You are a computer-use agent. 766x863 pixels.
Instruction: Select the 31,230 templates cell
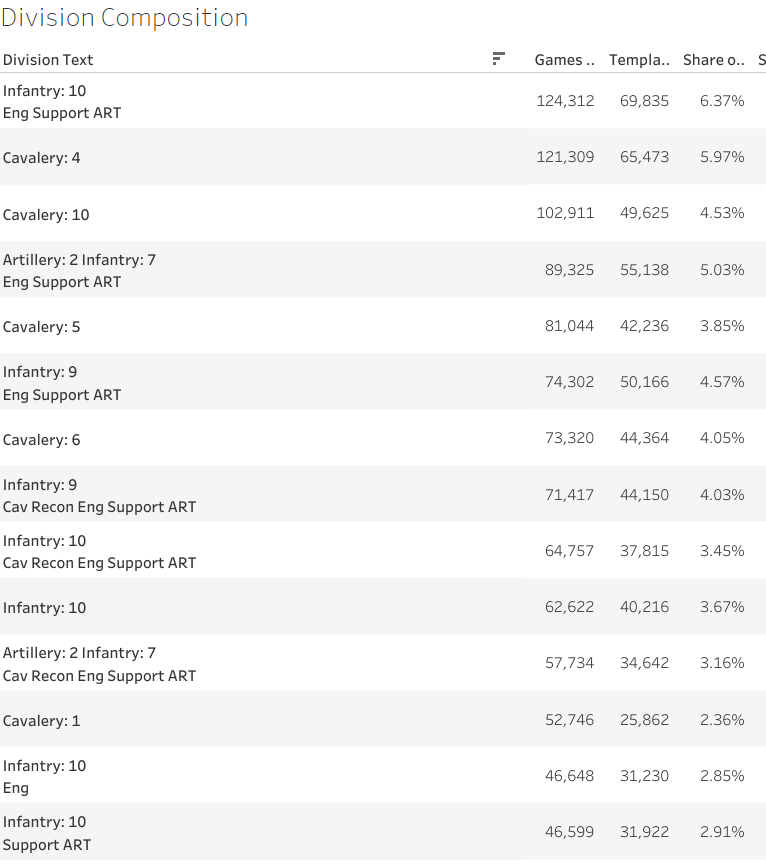[644, 776]
